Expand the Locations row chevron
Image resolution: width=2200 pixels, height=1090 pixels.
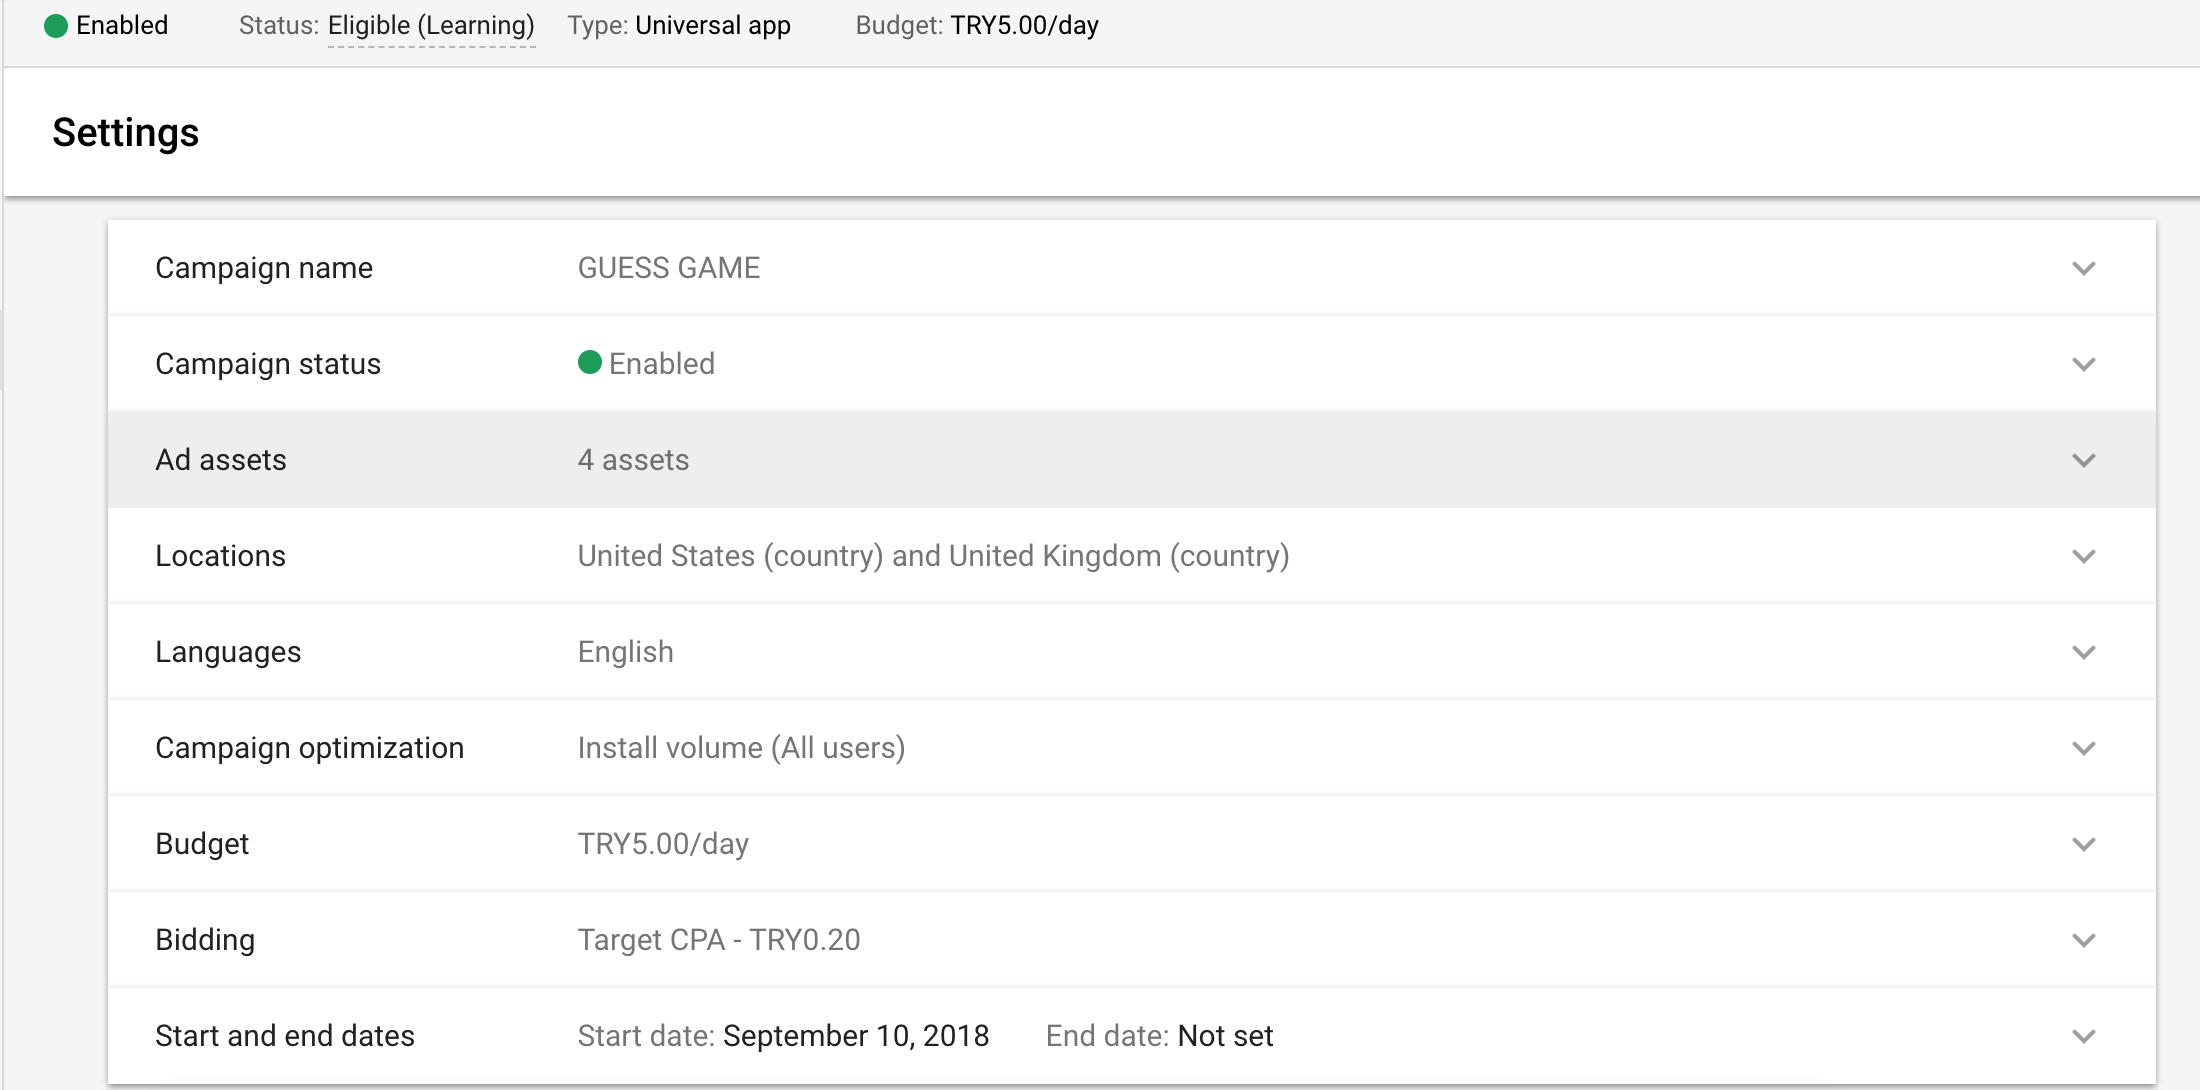2084,556
